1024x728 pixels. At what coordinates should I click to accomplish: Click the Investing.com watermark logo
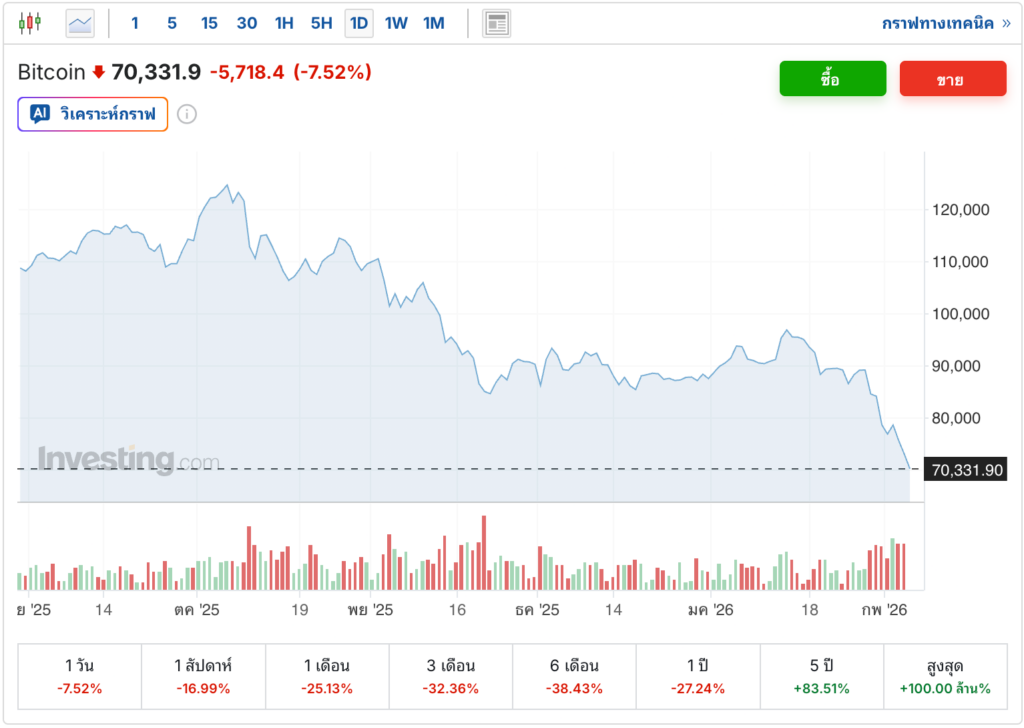(128, 460)
